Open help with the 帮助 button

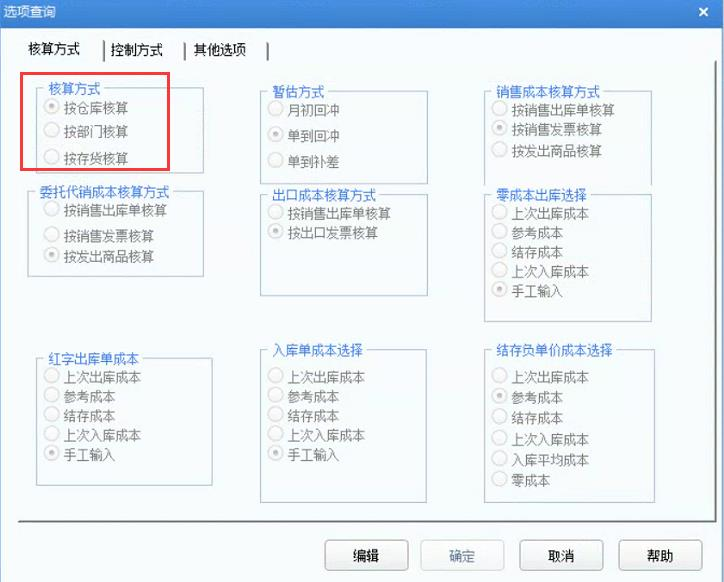click(x=660, y=556)
